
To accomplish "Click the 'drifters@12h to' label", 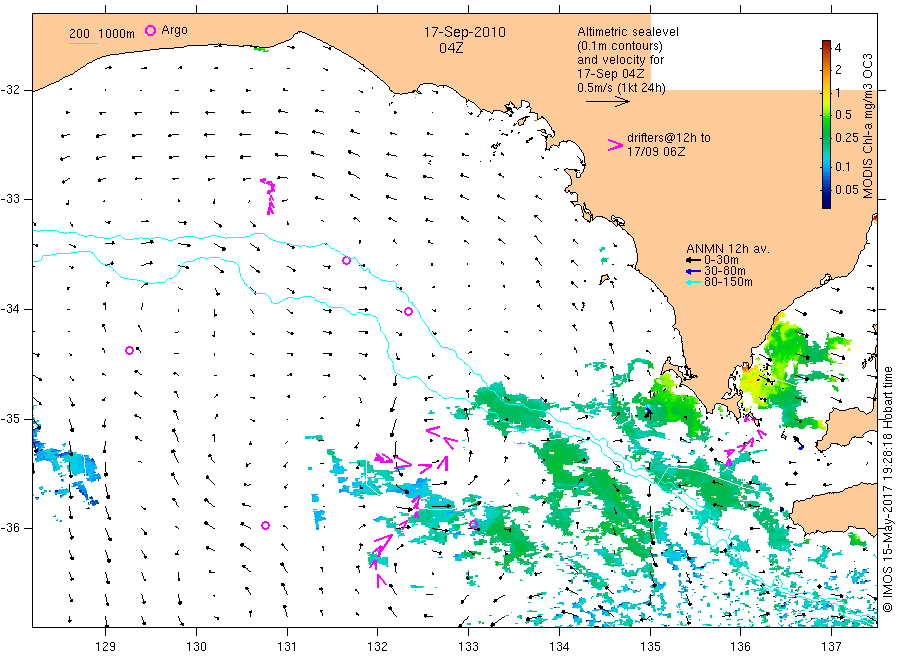I will click(x=669, y=138).
